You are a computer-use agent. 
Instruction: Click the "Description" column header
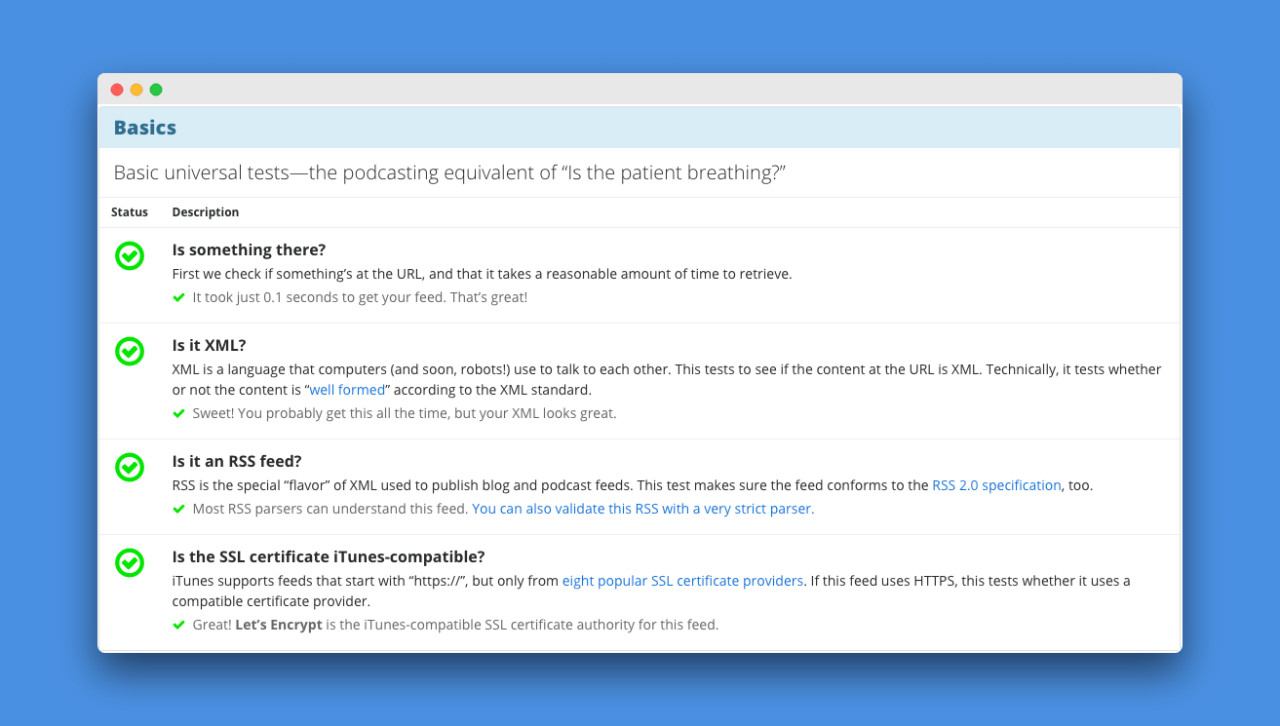point(205,212)
